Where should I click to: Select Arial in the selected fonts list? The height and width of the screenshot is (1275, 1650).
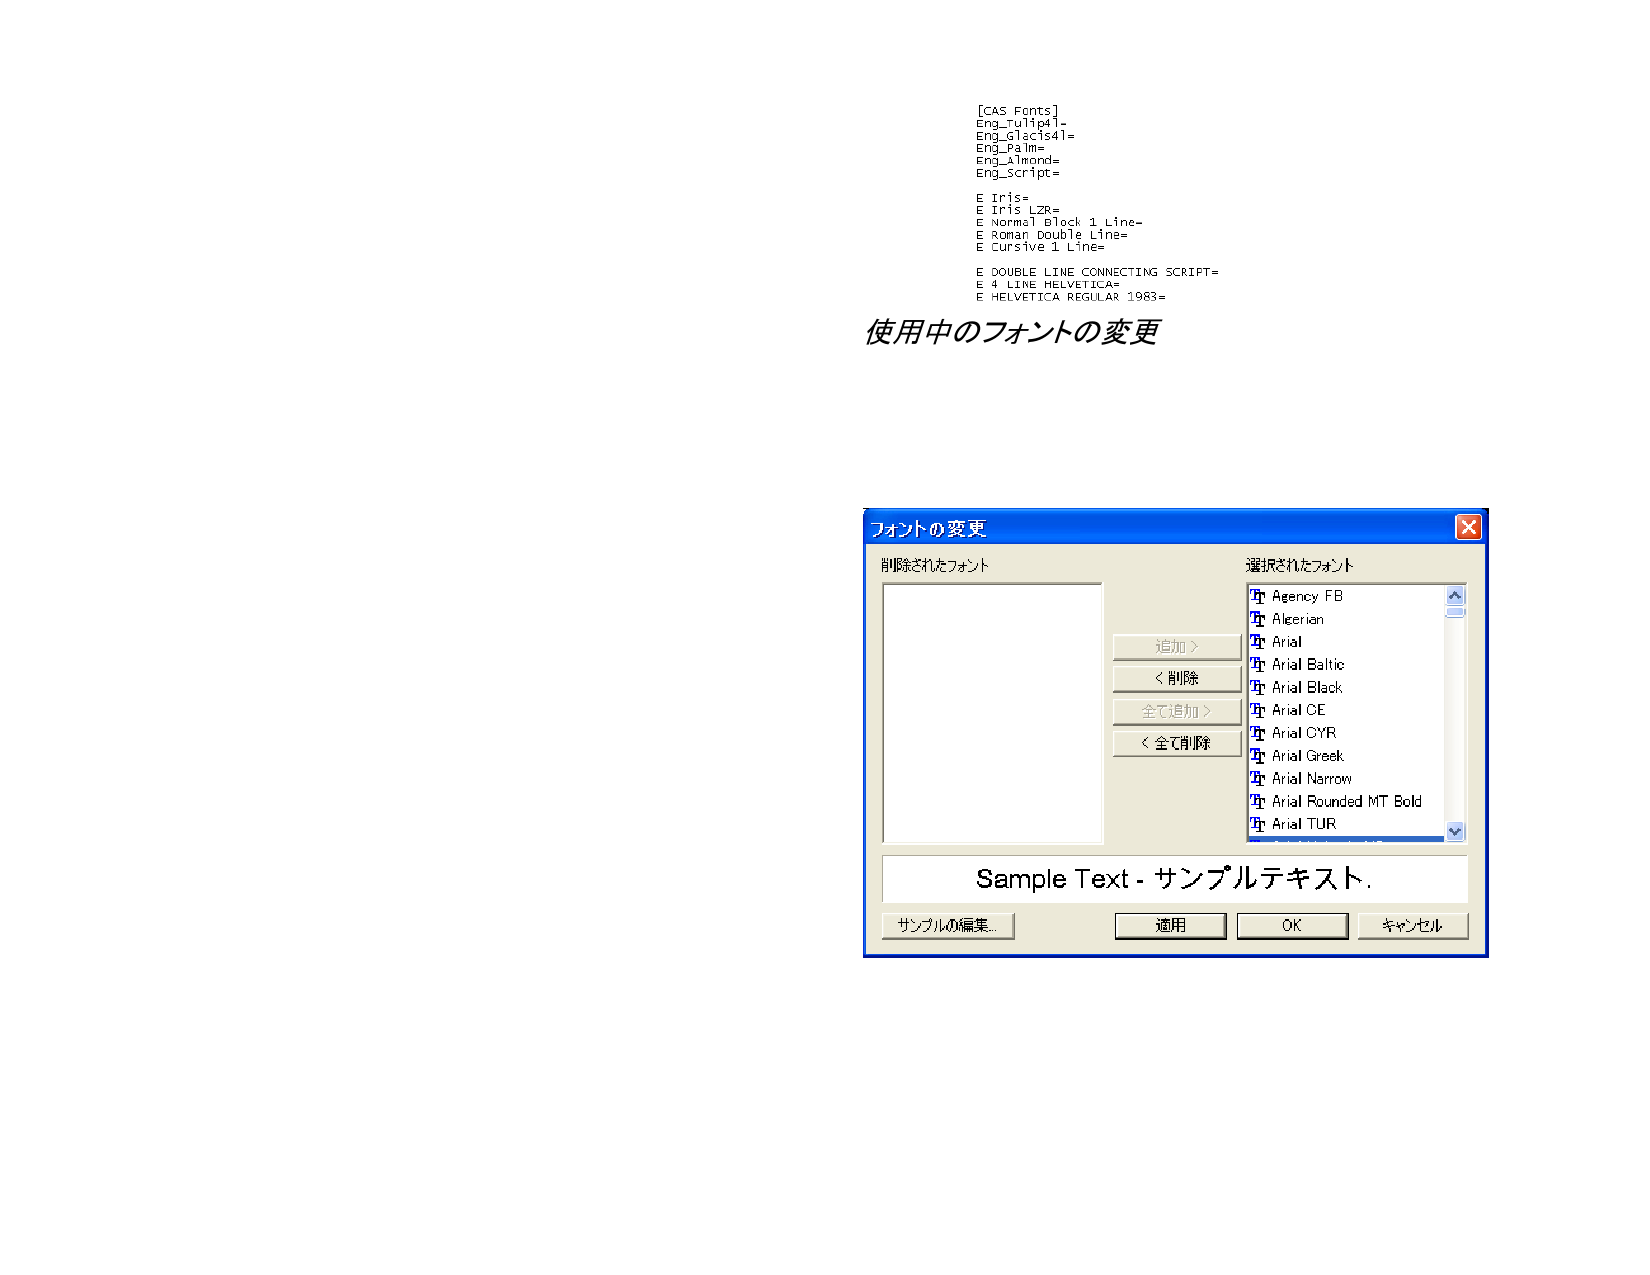[x=1287, y=642]
